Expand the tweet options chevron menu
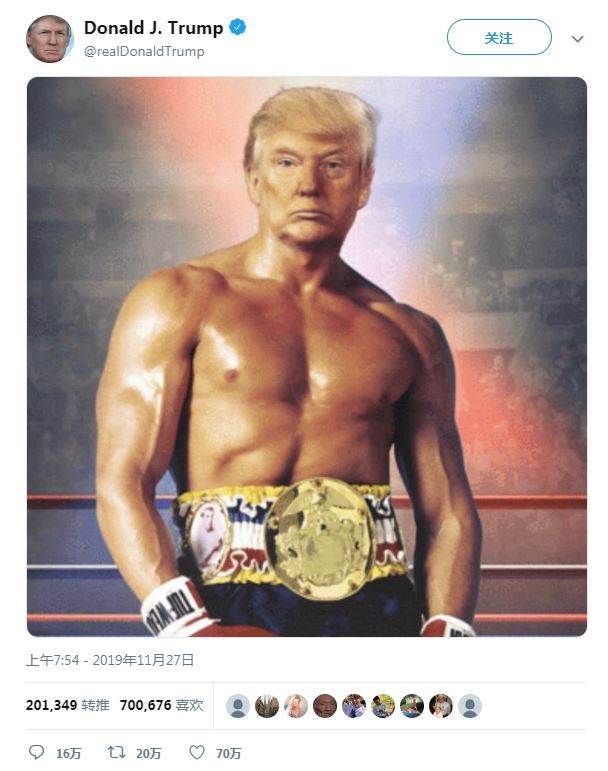608x771 pixels. 578,39
